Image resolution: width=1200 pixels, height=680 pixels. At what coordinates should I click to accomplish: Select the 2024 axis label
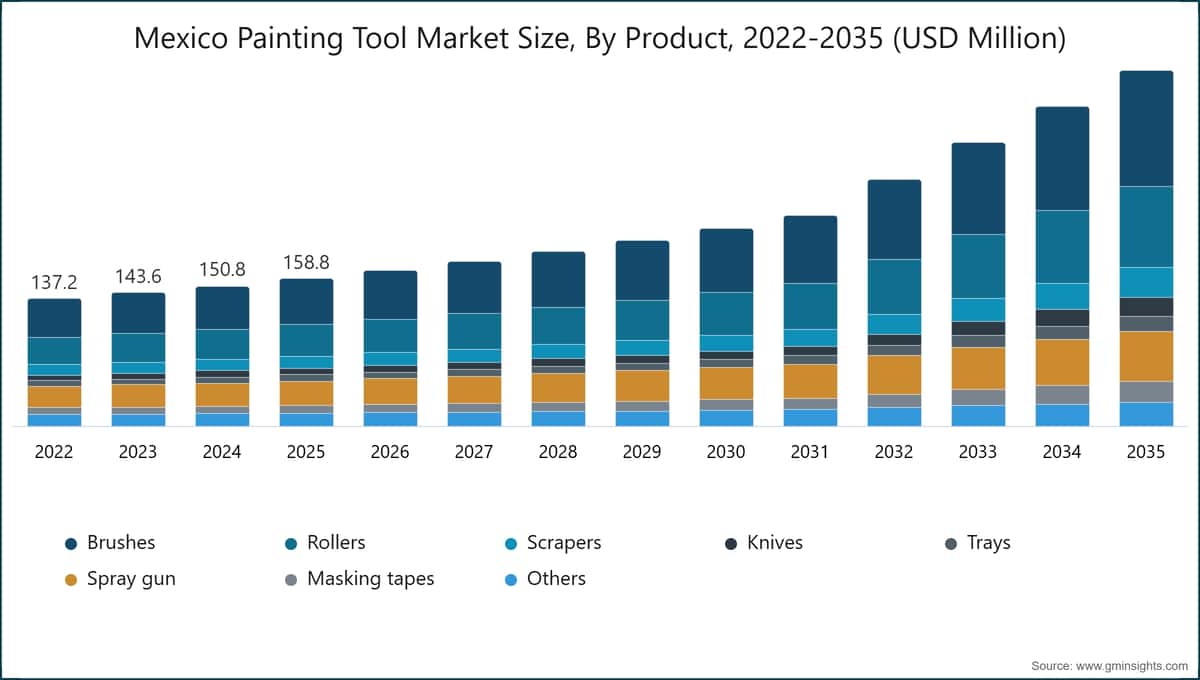(x=222, y=452)
